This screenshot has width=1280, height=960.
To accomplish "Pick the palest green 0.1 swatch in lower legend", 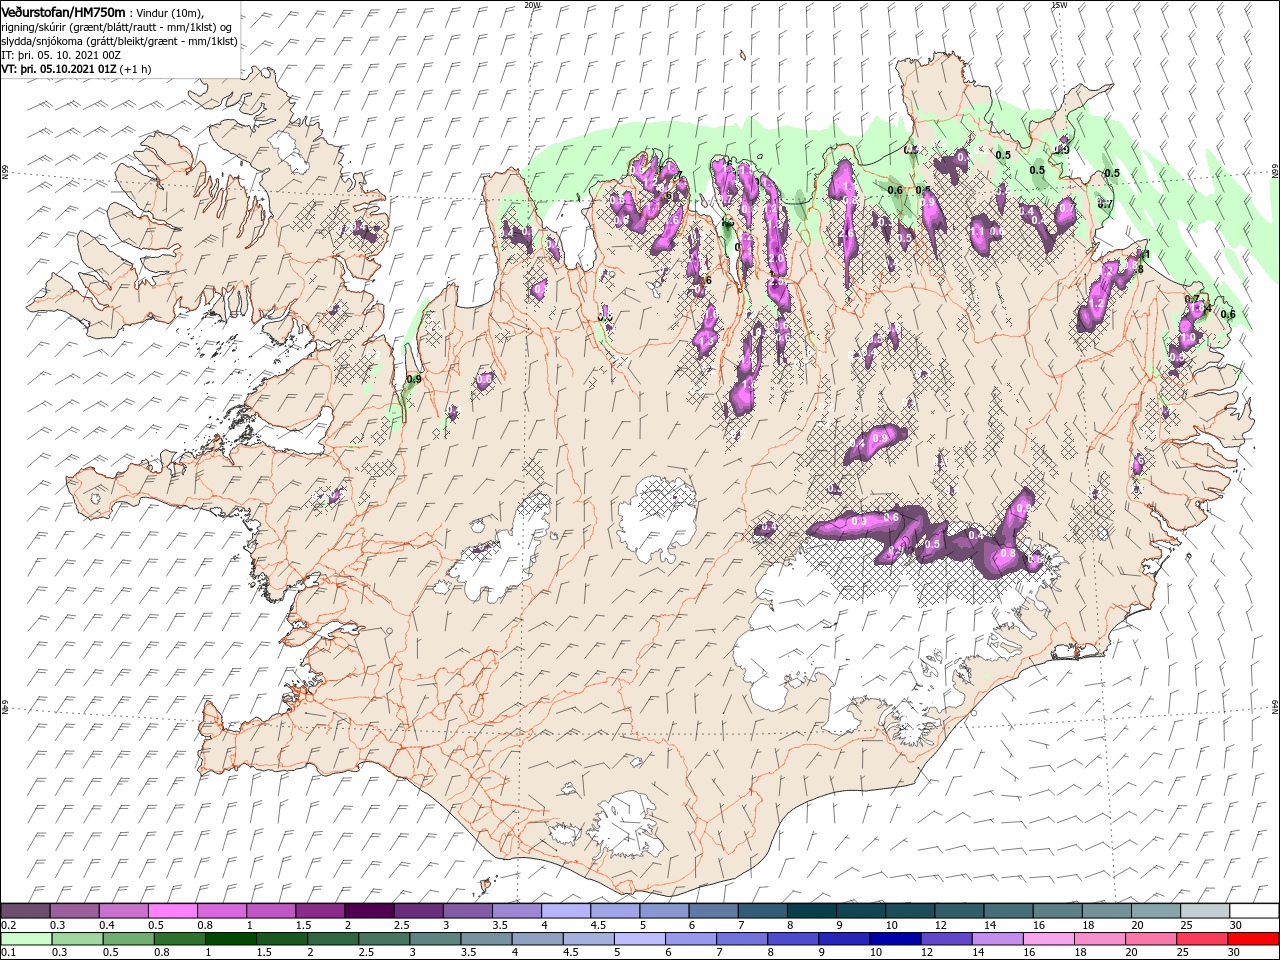I will click(x=26, y=939).
